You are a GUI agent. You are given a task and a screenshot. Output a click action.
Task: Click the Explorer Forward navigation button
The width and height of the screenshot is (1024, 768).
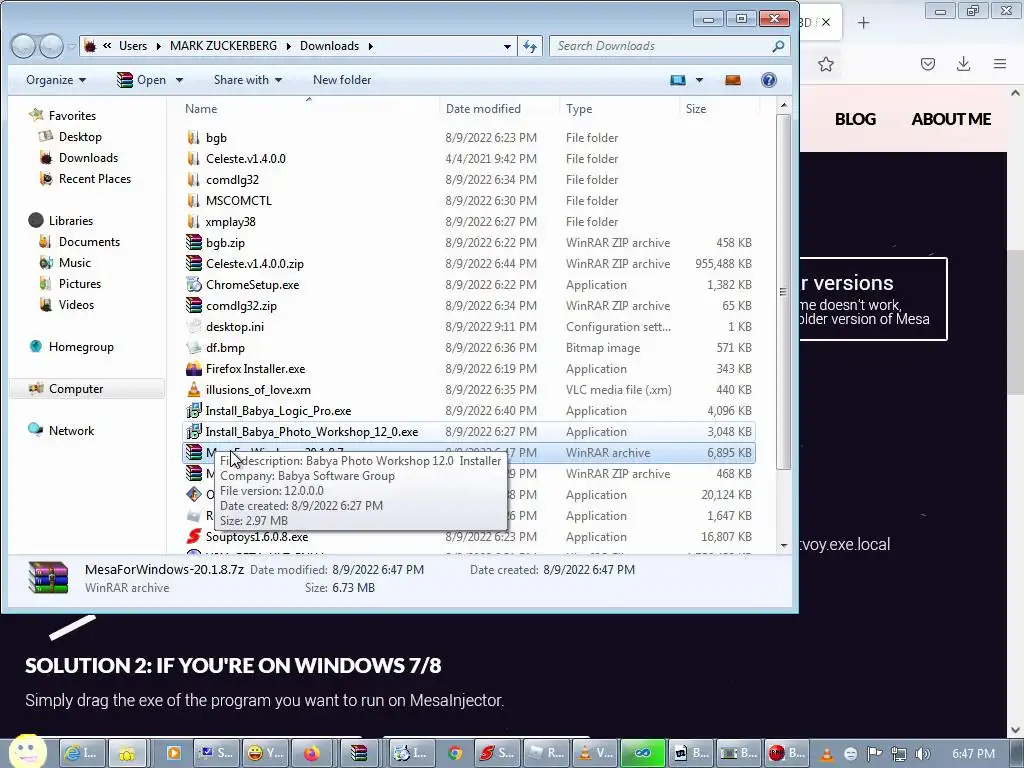[x=51, y=46]
